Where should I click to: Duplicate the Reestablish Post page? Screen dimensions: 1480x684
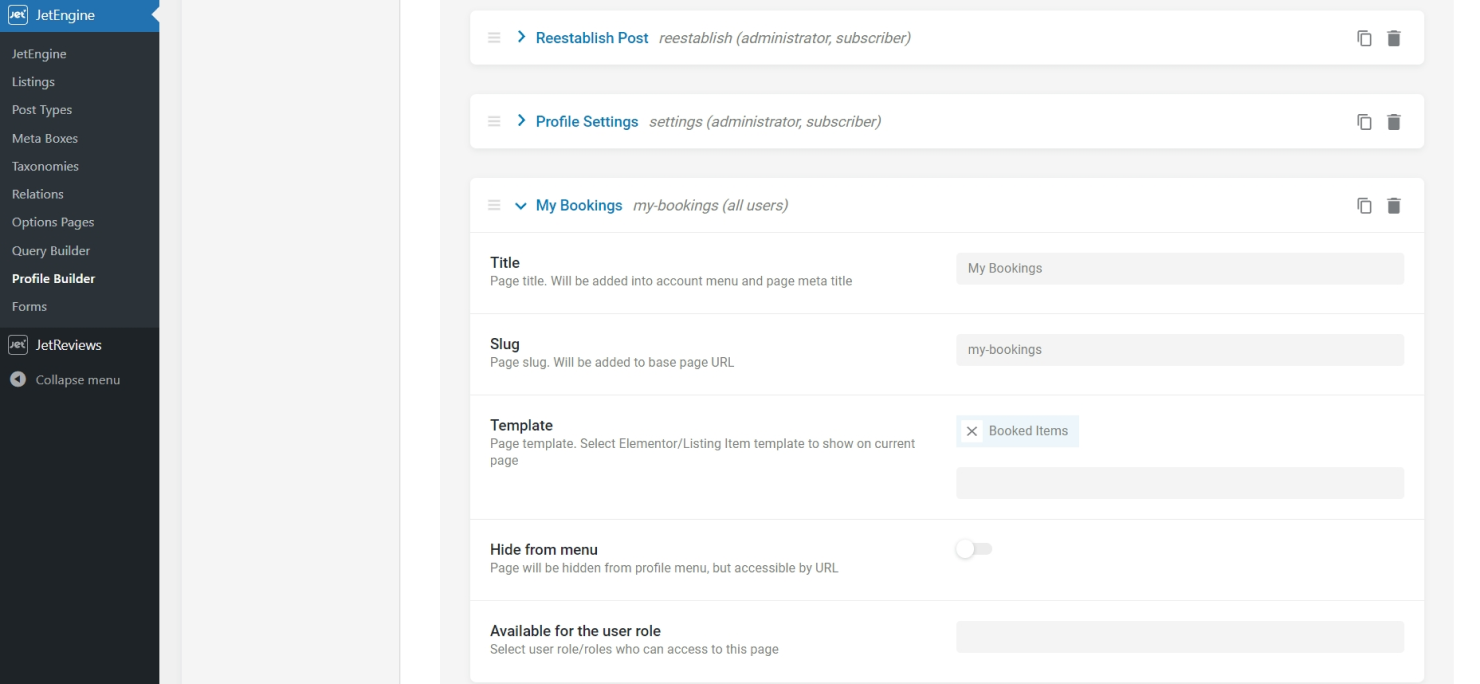[x=1364, y=38]
